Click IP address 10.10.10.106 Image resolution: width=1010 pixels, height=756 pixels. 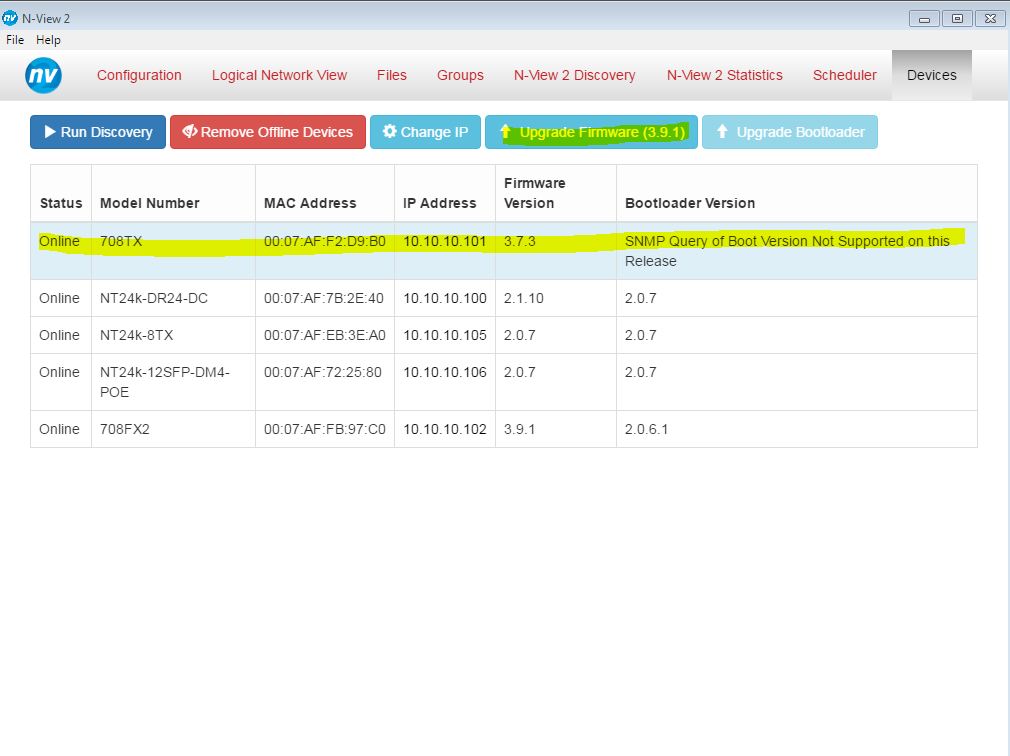444,372
